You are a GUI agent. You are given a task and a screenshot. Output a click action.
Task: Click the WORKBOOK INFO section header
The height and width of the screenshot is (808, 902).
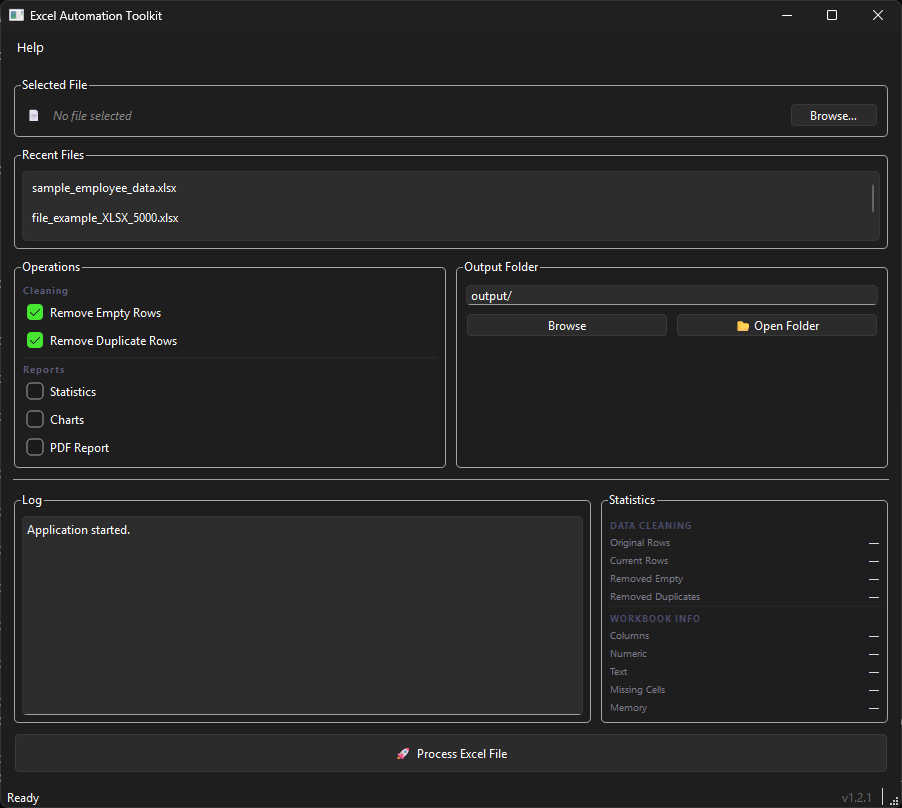click(x=655, y=619)
